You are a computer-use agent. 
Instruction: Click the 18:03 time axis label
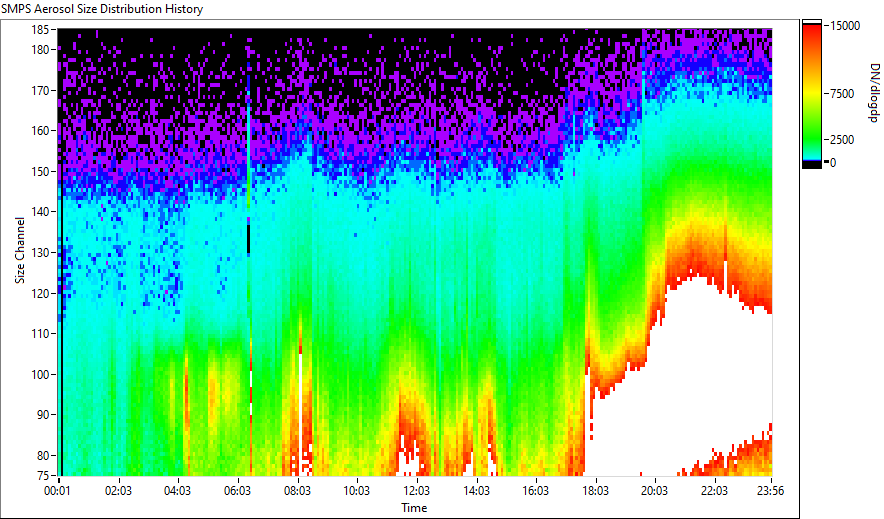(x=595, y=491)
